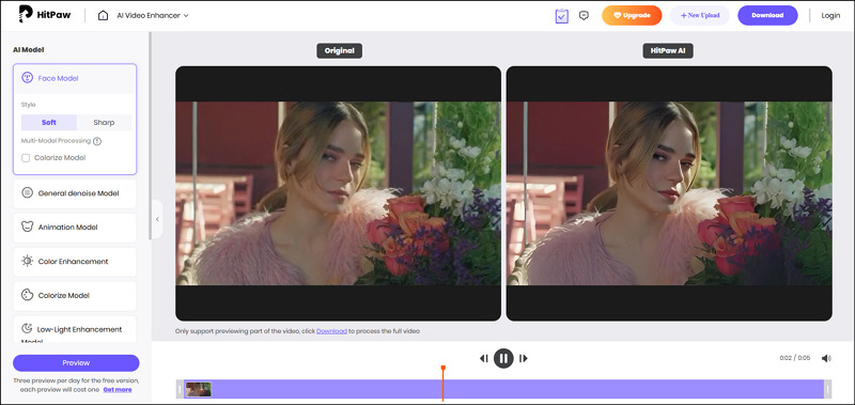Click the original video preview
855x405 pixels.
[x=338, y=194]
